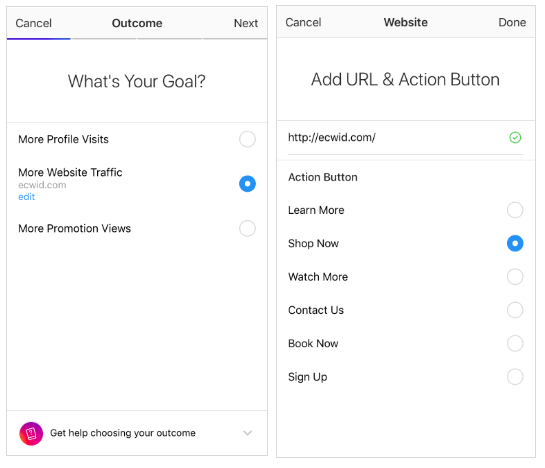Tap Next on the Outcome screen
This screenshot has width=545, height=468.
[246, 23]
